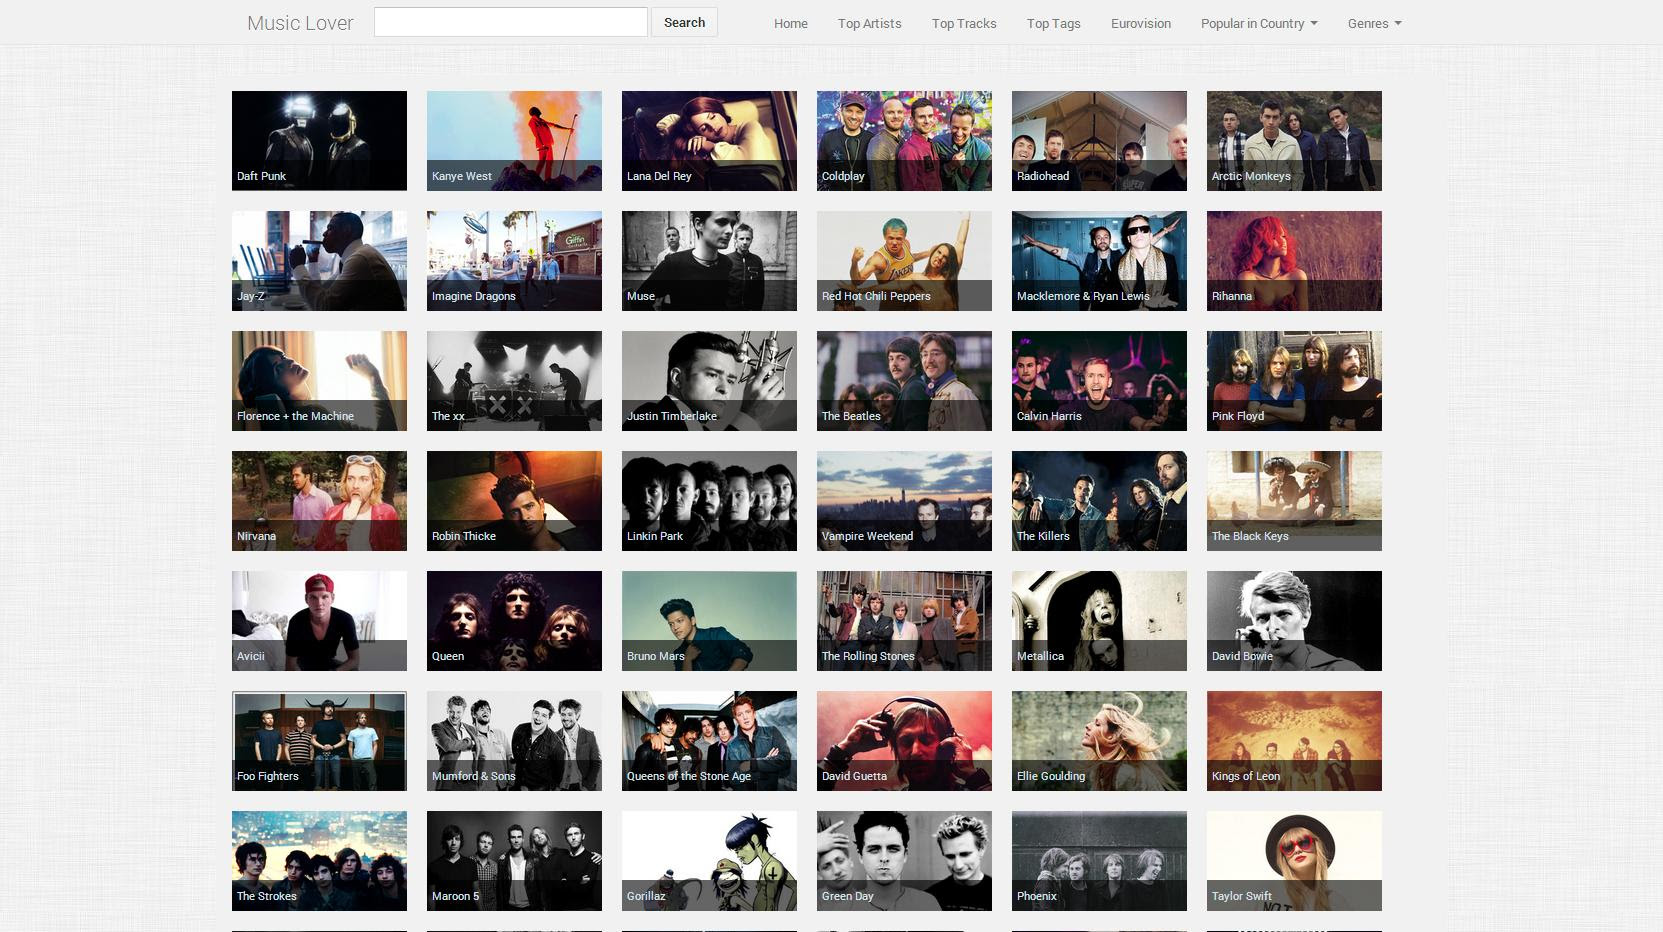Open the Daft Punk artist tile
The image size is (1663, 932).
[x=319, y=141]
